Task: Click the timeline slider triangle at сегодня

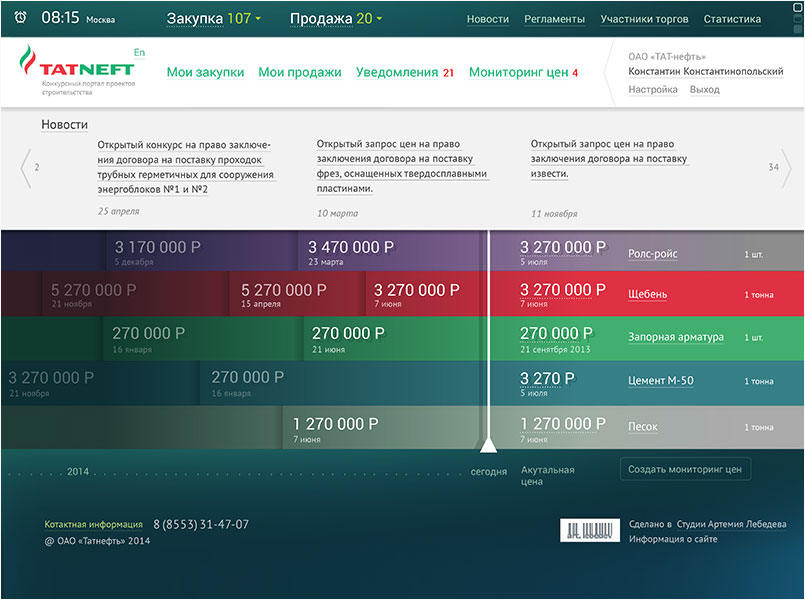Action: point(488,445)
